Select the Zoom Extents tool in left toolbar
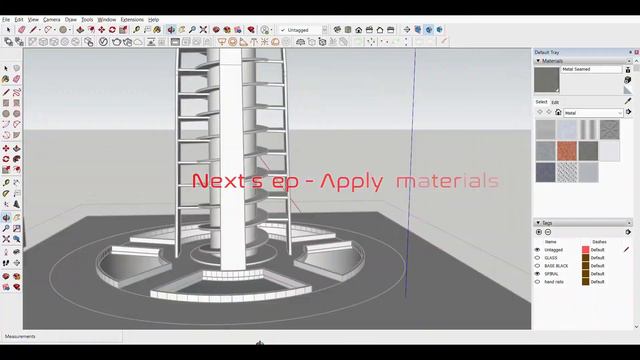Screen dimensions: 640x360 click(x=6, y=239)
